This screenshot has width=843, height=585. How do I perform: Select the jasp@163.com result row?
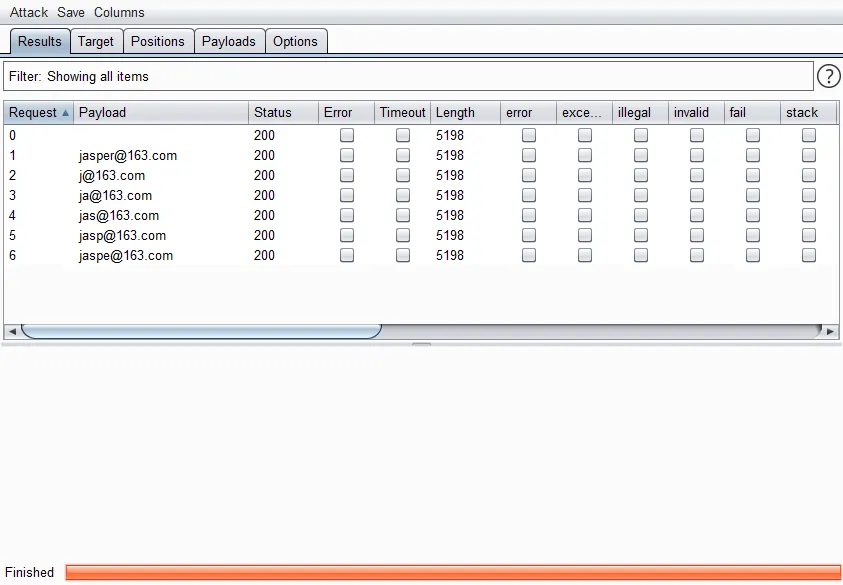tap(421, 236)
